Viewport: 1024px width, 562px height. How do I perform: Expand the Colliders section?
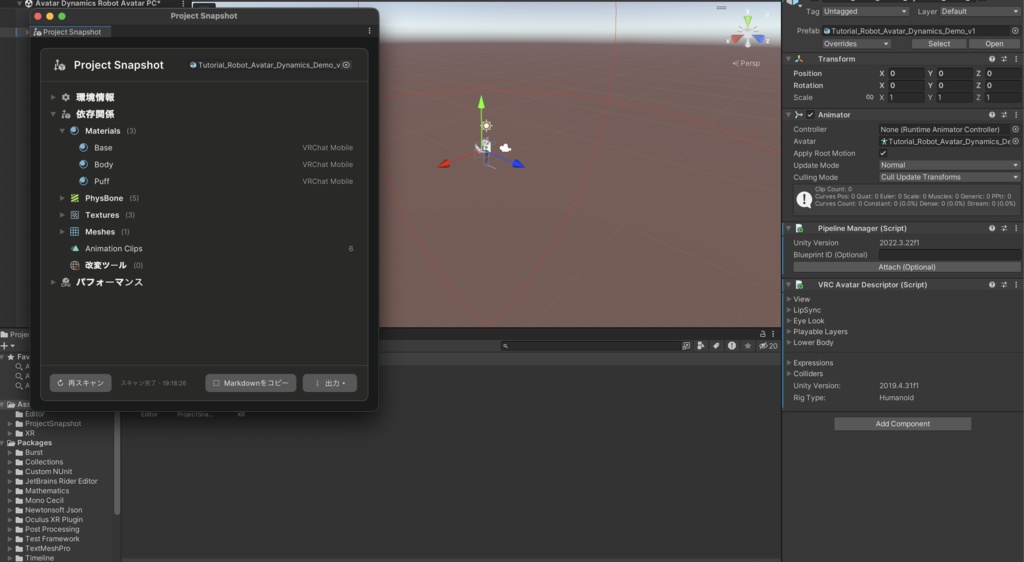pos(789,374)
